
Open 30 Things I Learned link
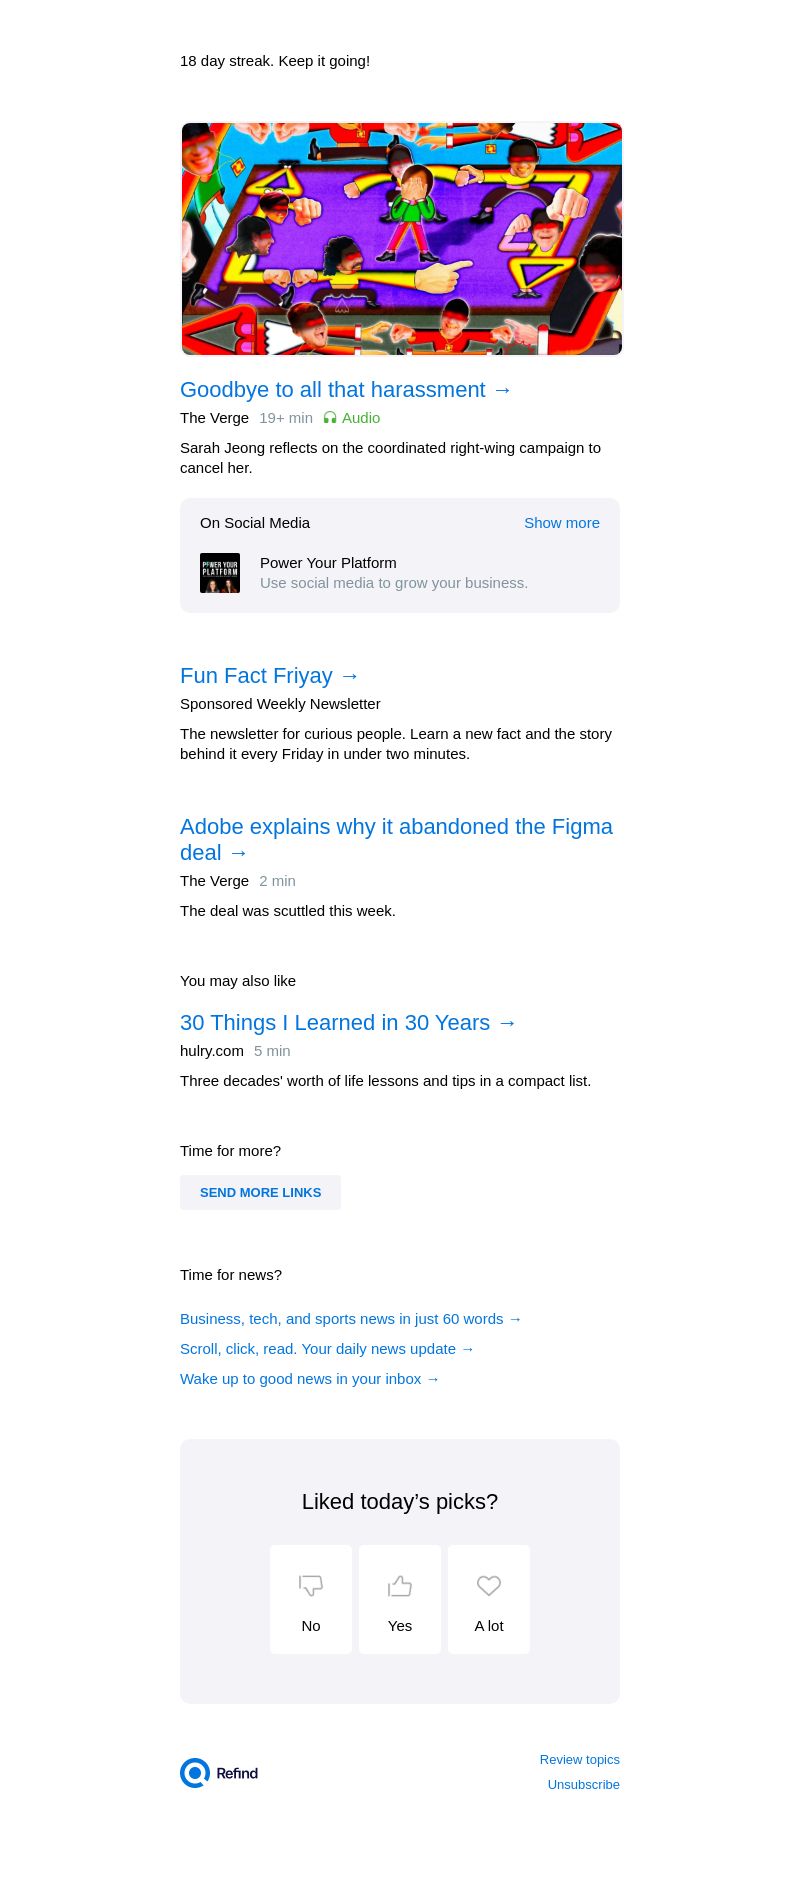pyautogui.click(x=348, y=1023)
